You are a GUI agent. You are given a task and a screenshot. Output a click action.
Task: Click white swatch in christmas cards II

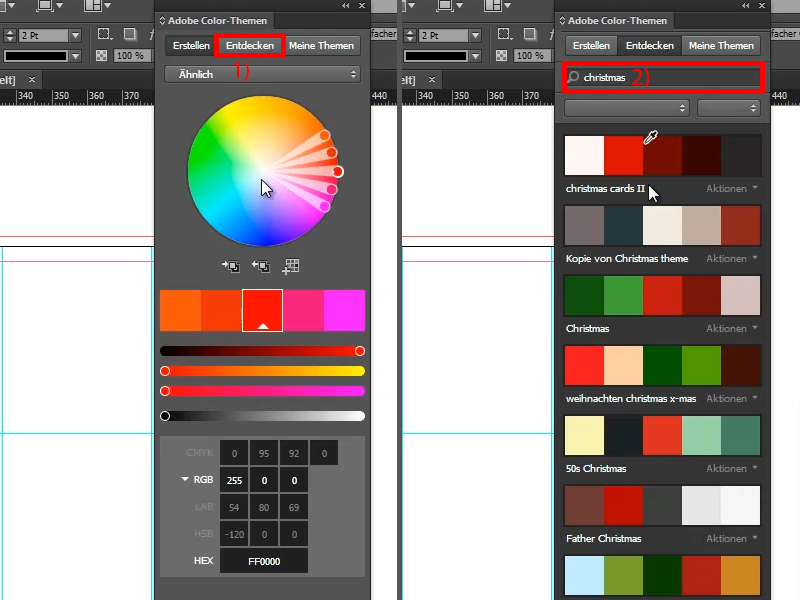point(584,155)
